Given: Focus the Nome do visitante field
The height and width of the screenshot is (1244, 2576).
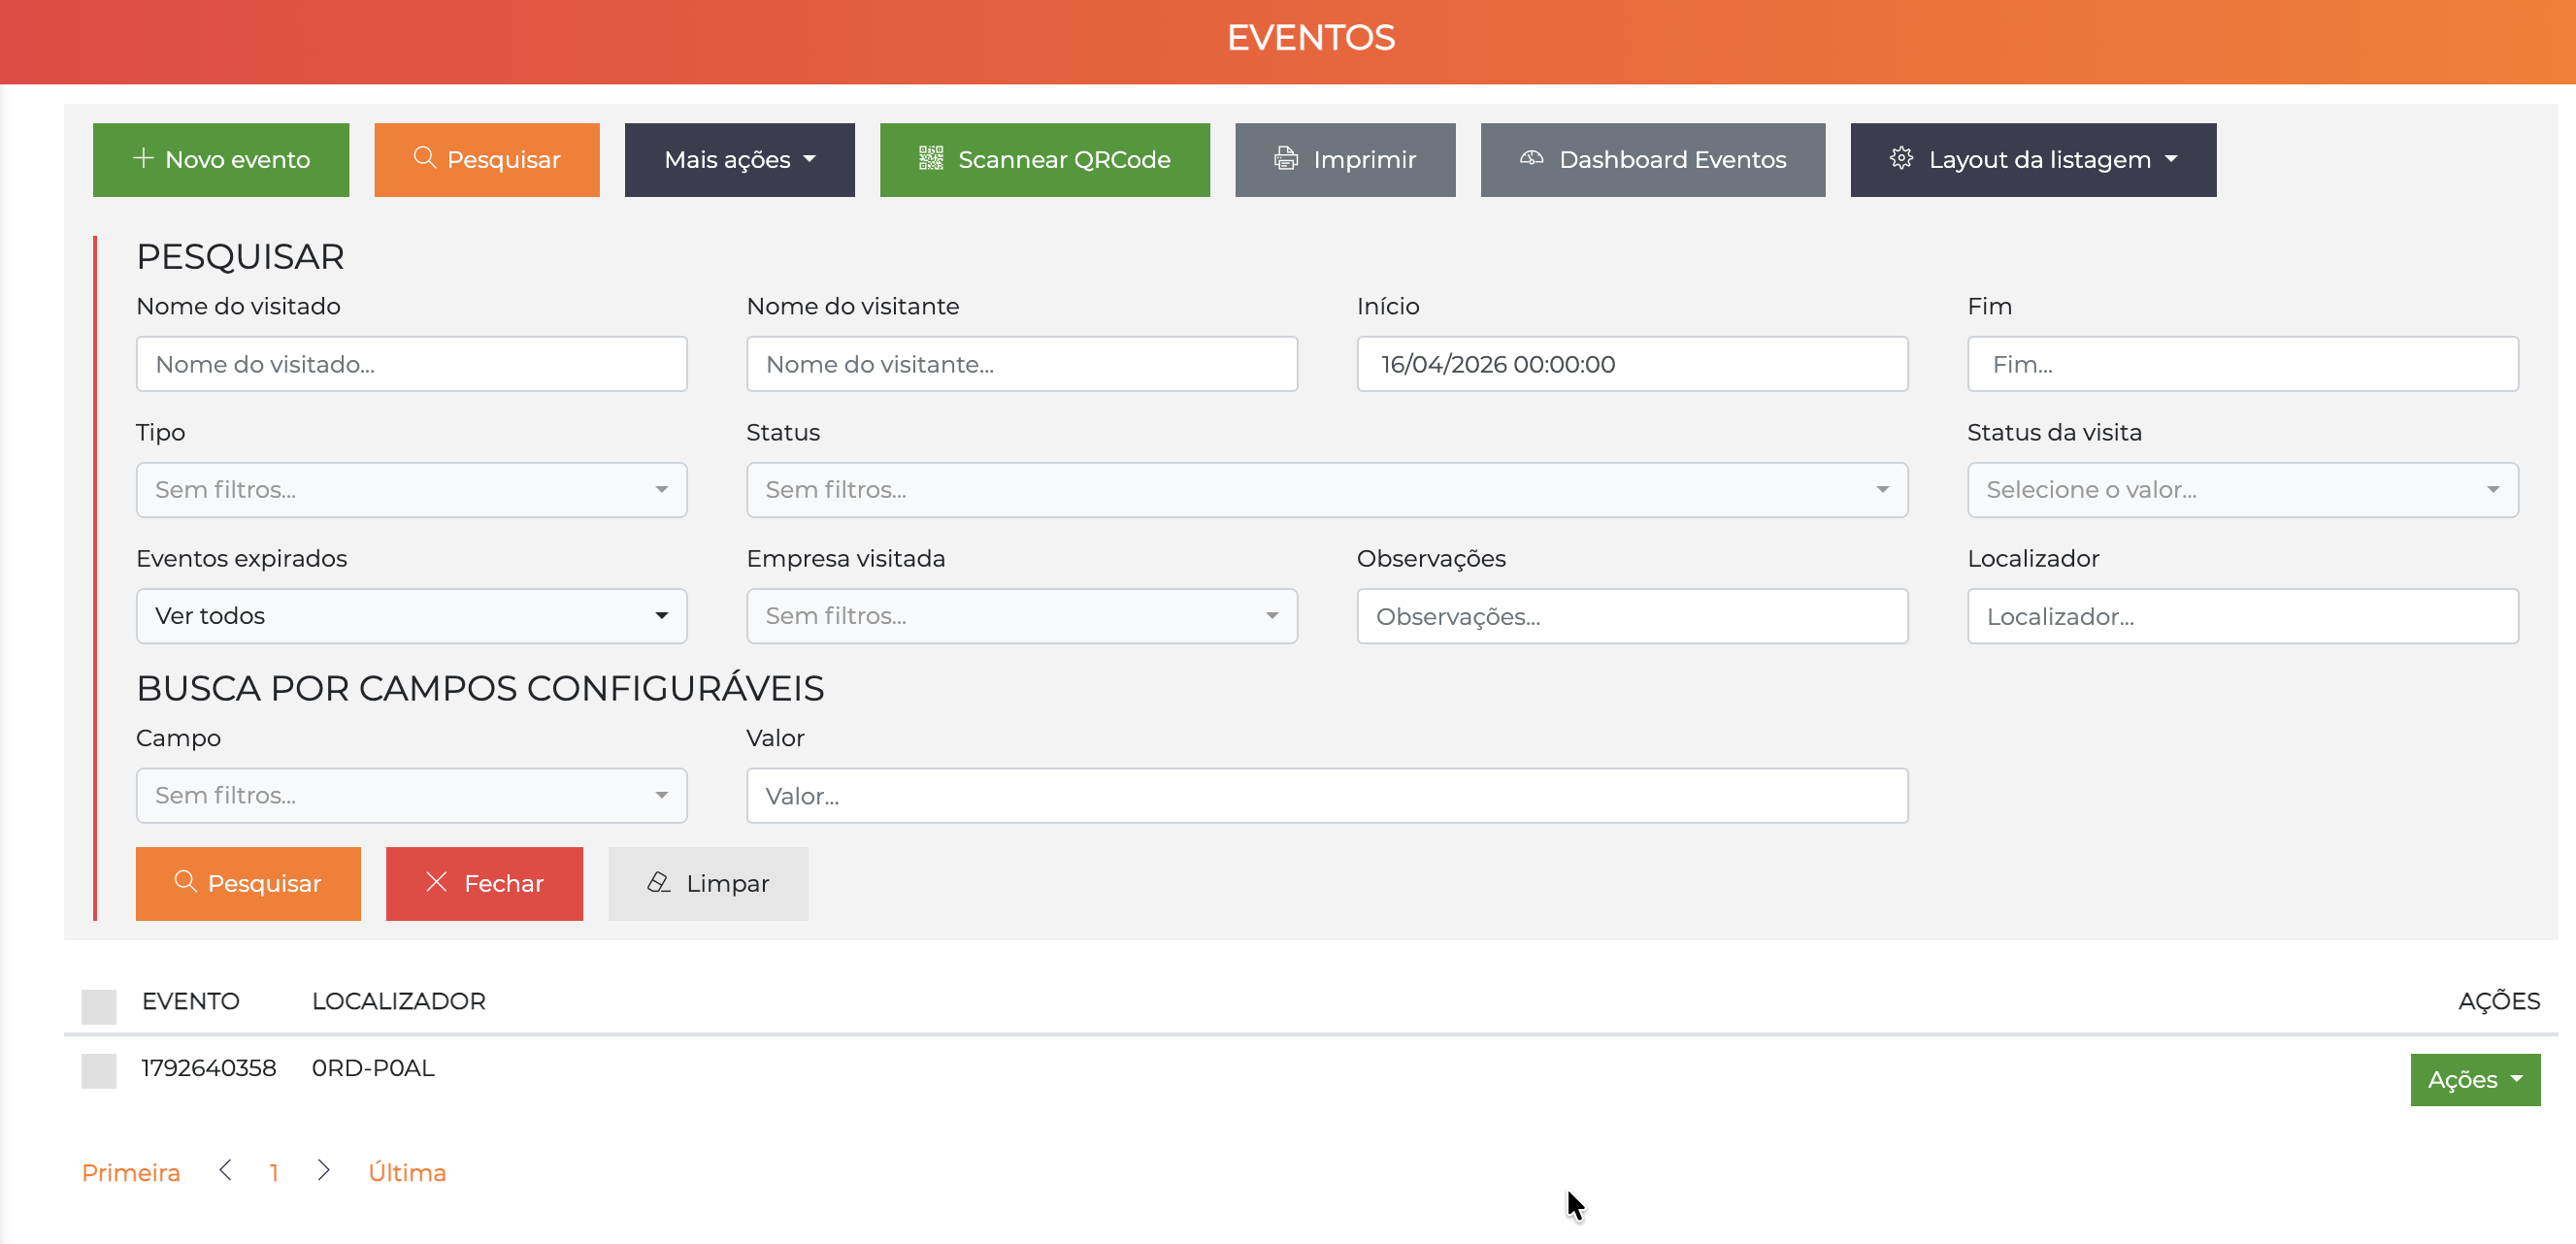Looking at the screenshot, I should (x=1022, y=364).
